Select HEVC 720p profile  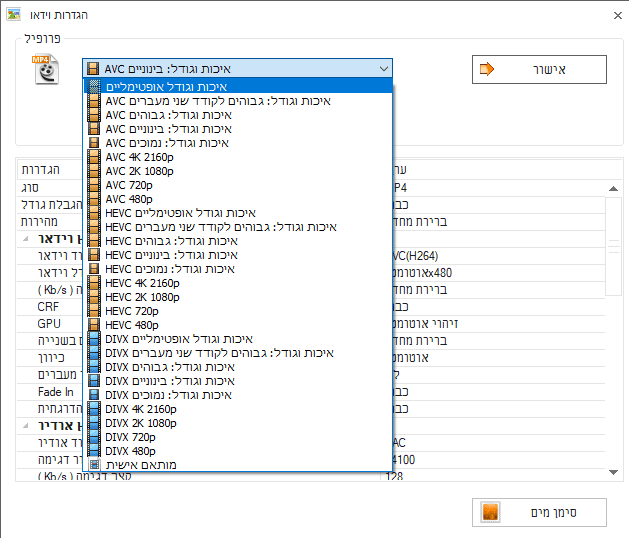237,311
